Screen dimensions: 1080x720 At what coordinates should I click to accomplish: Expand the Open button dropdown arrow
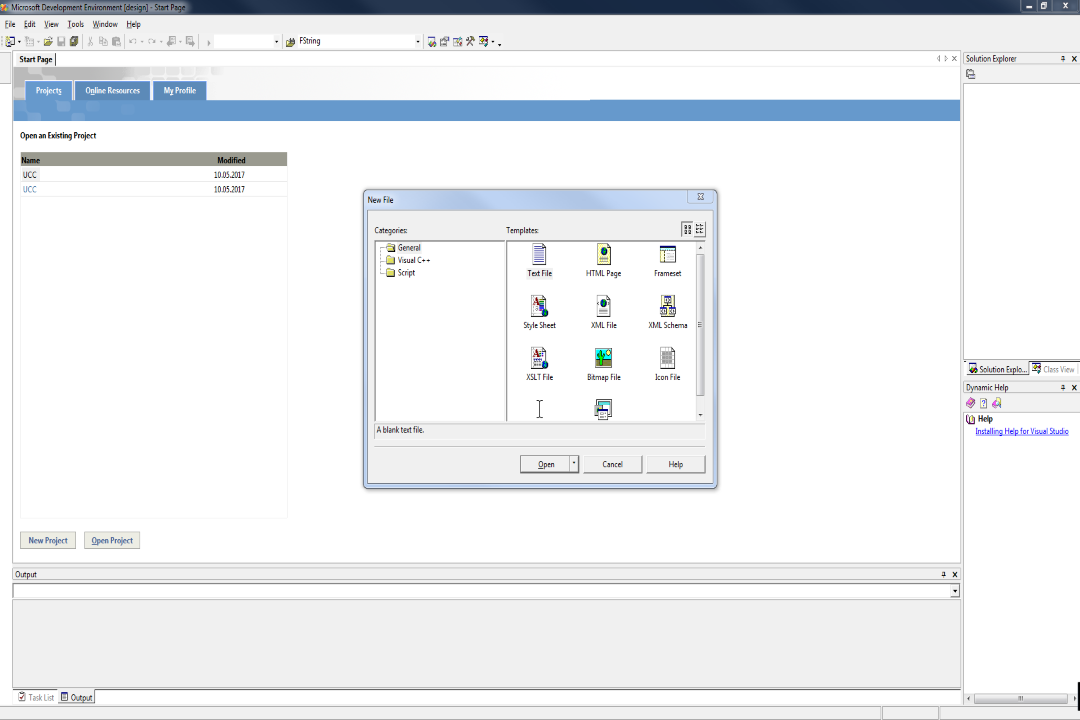click(574, 464)
